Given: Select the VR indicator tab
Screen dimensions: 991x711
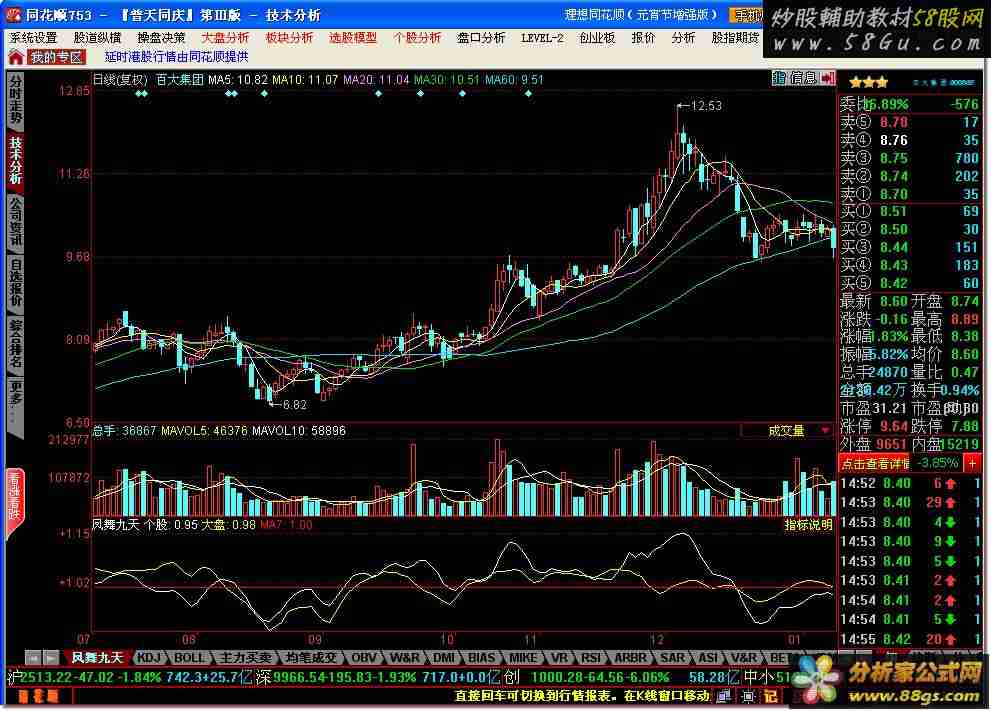Looking at the screenshot, I should click(x=559, y=657).
